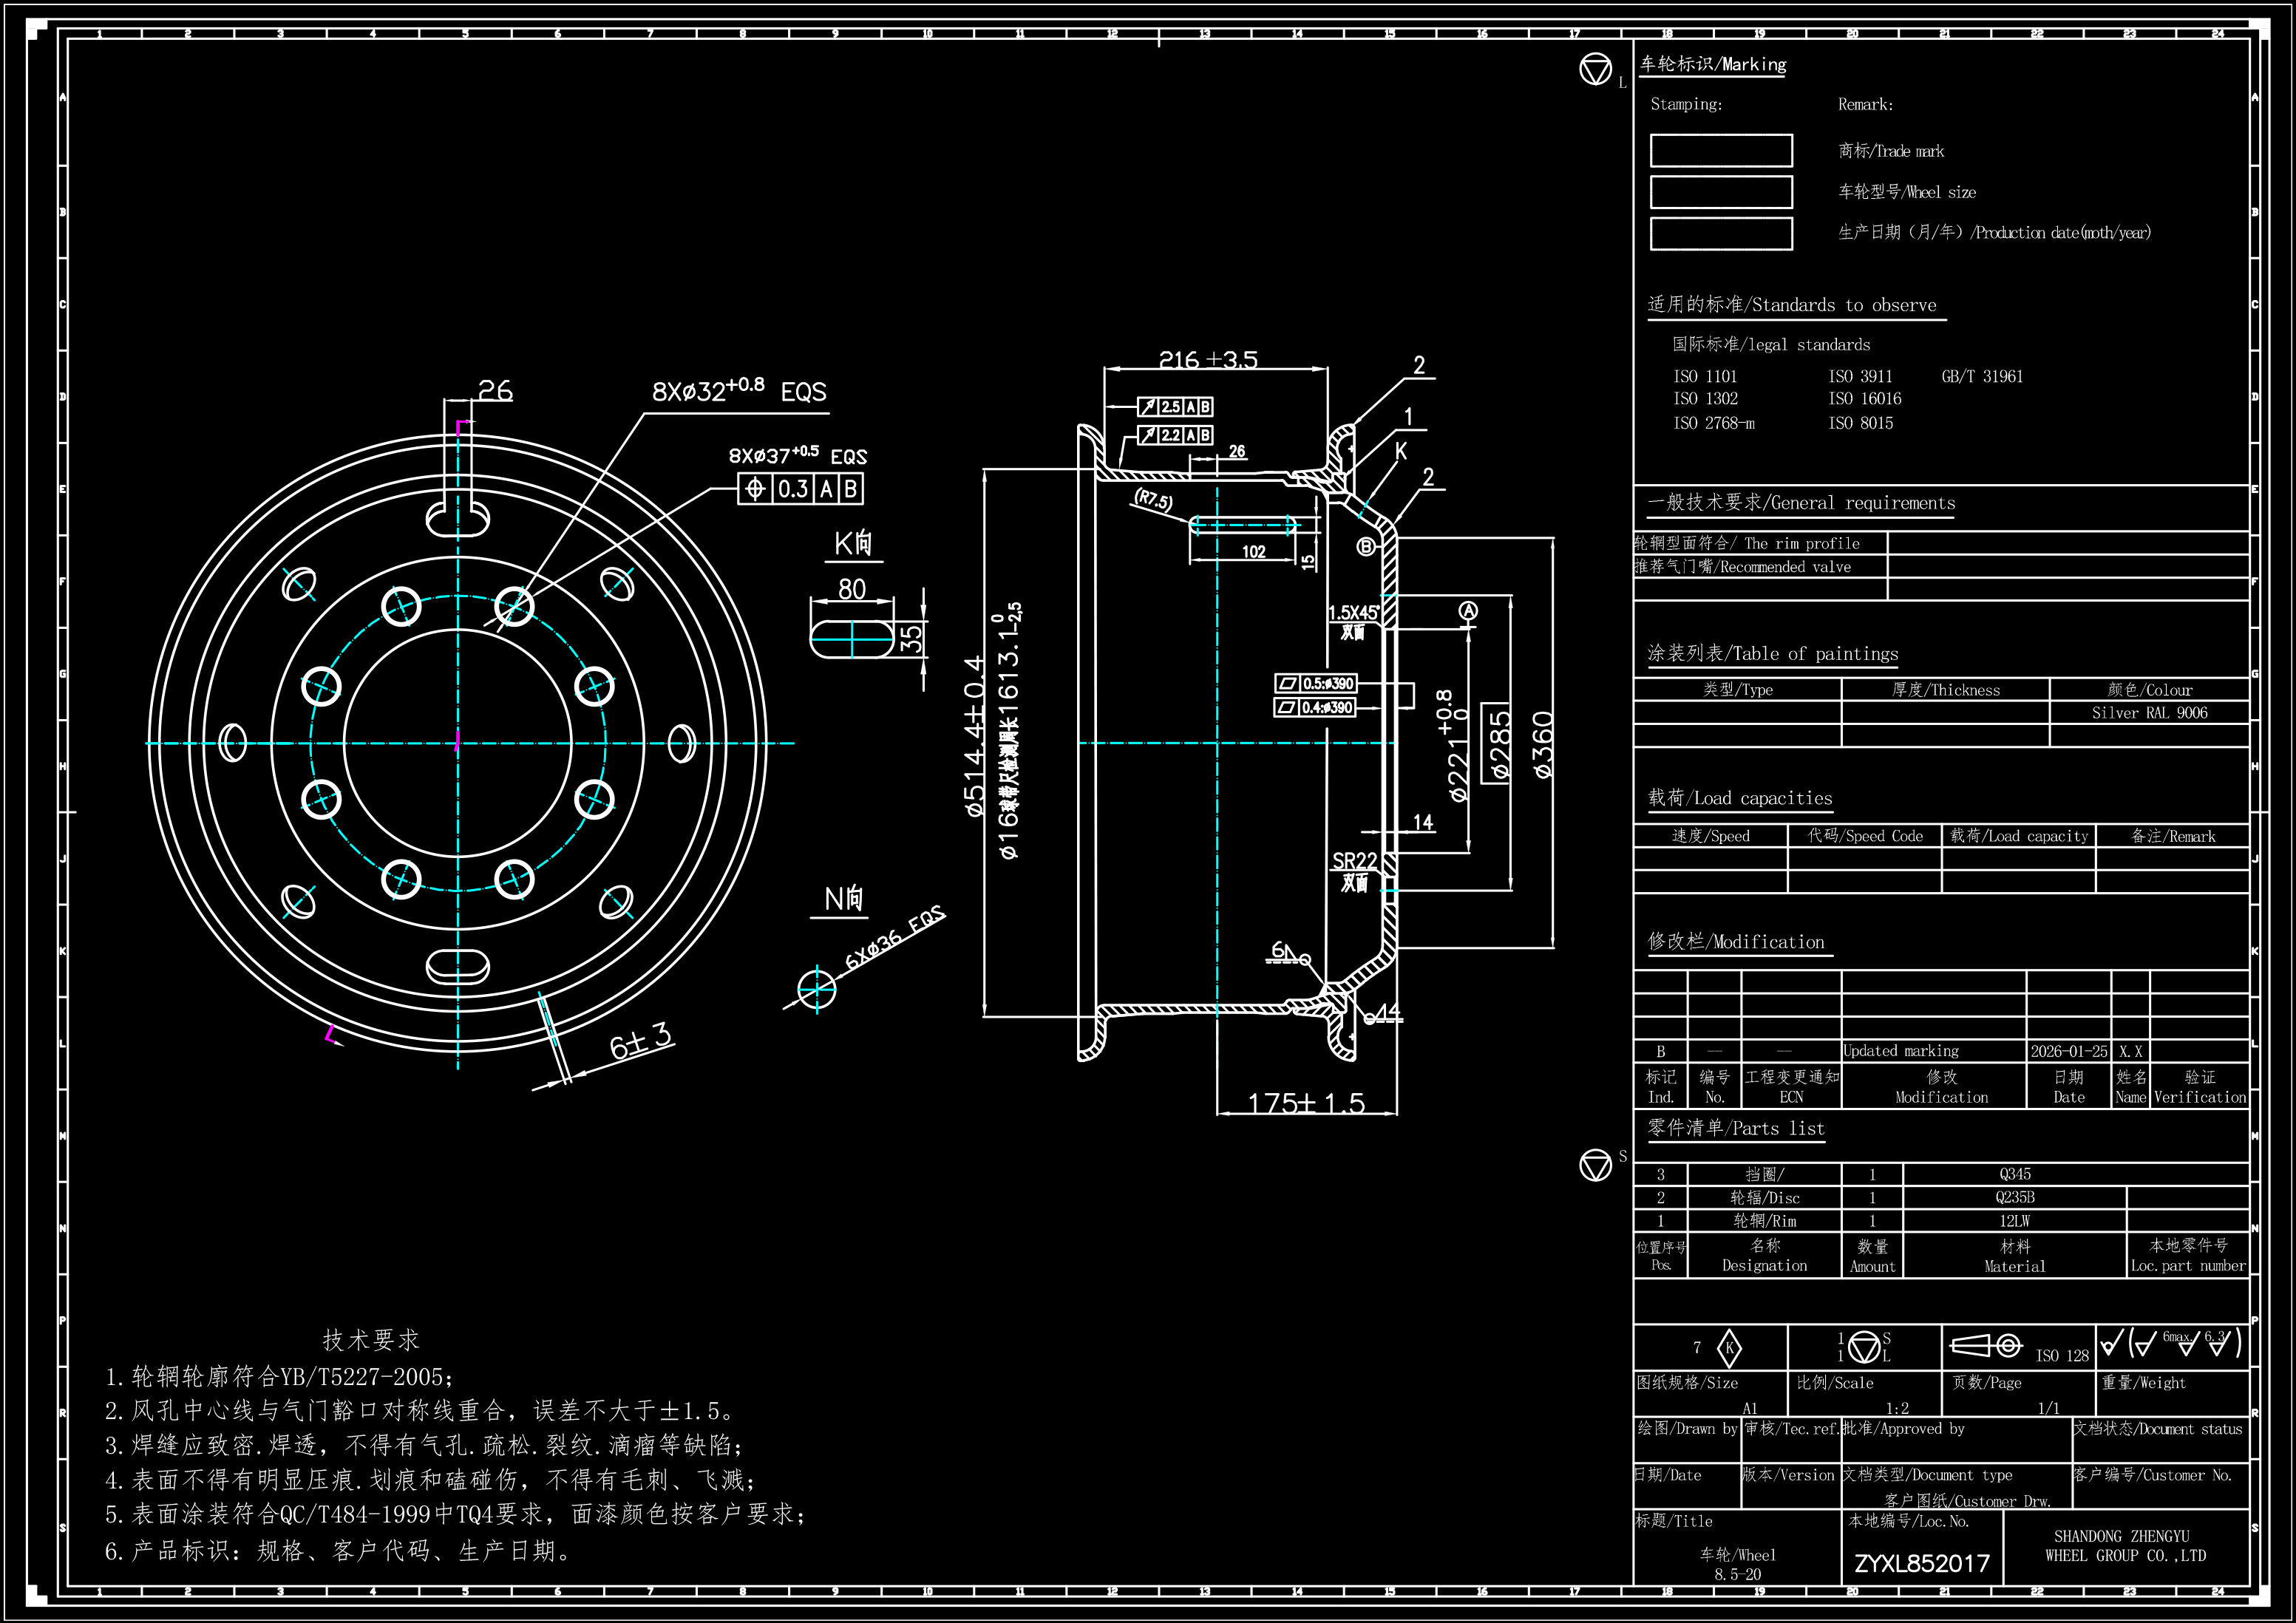Click the position tolerance frame 0.3 A B
The width and height of the screenshot is (2296, 1623).
[800, 489]
